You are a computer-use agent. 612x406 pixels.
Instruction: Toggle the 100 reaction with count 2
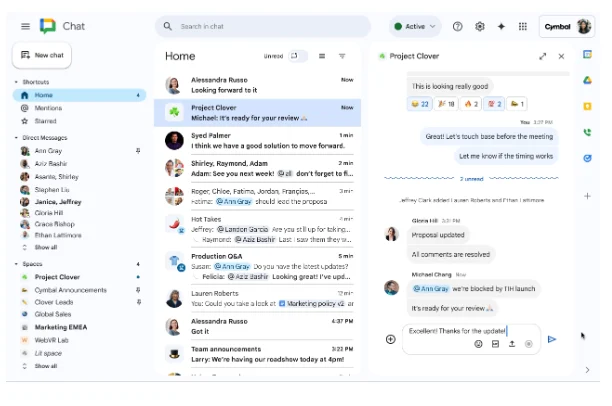click(494, 104)
